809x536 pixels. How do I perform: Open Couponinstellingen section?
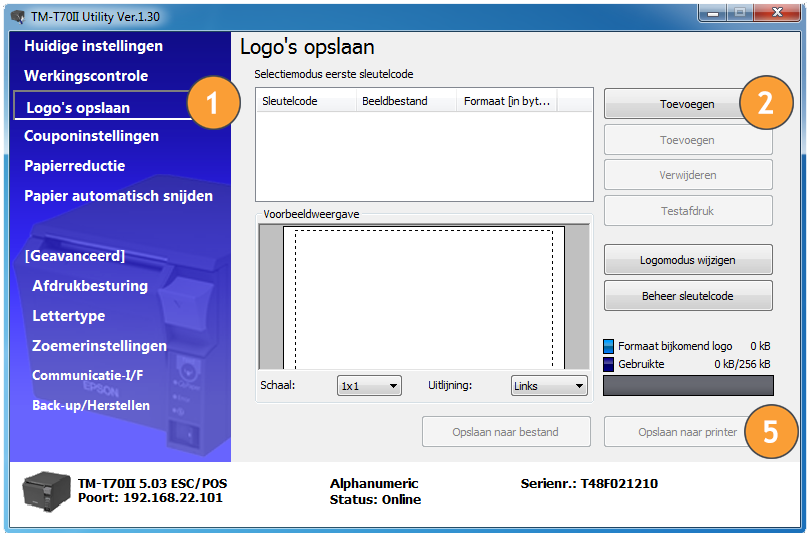pyautogui.click(x=91, y=136)
